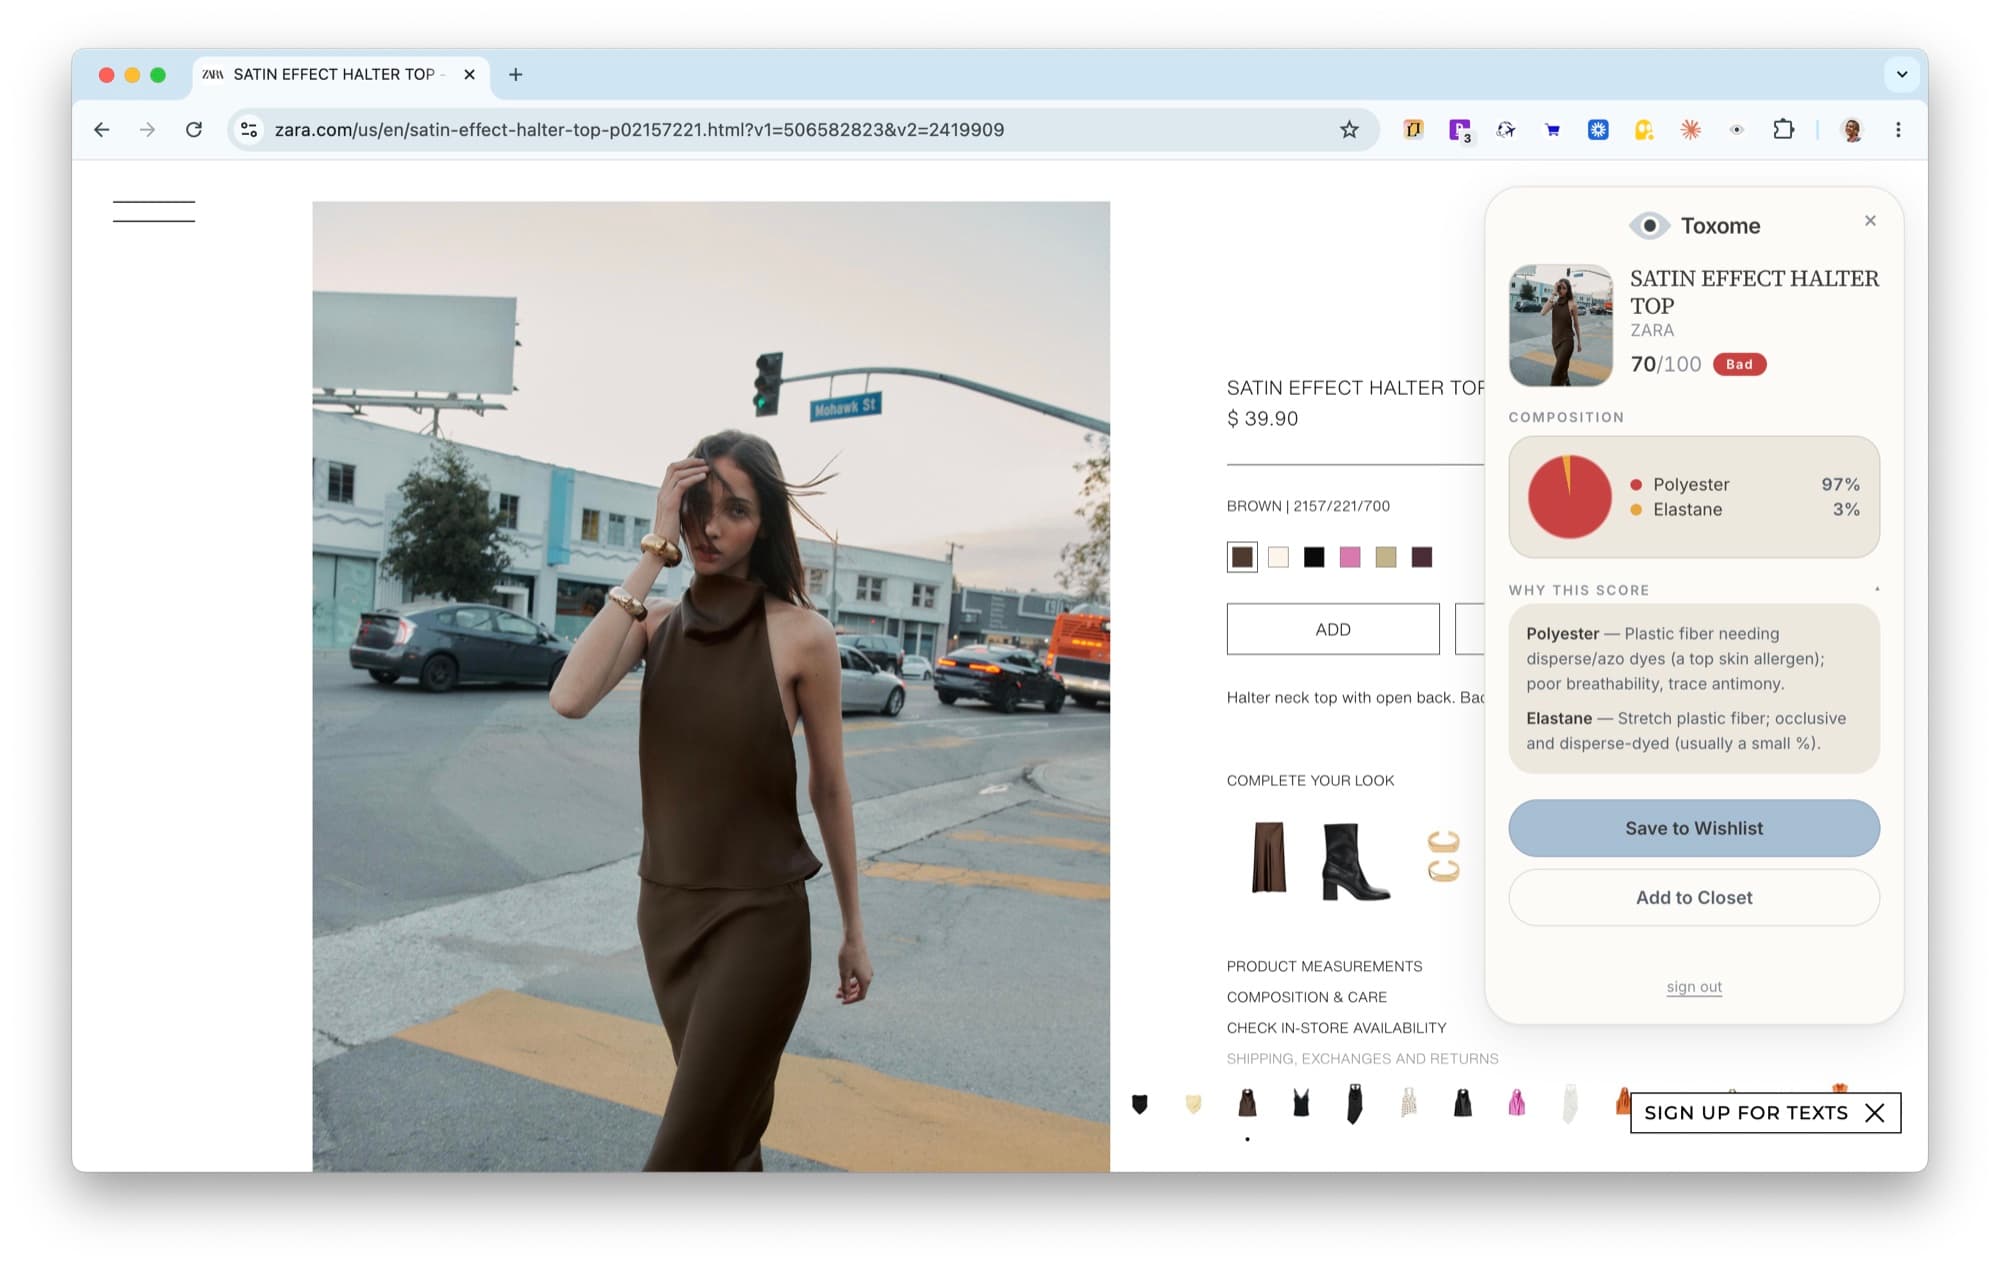The width and height of the screenshot is (2000, 1267).
Task: Open the long black asymmetric top thumbnail
Action: [x=1354, y=1104]
